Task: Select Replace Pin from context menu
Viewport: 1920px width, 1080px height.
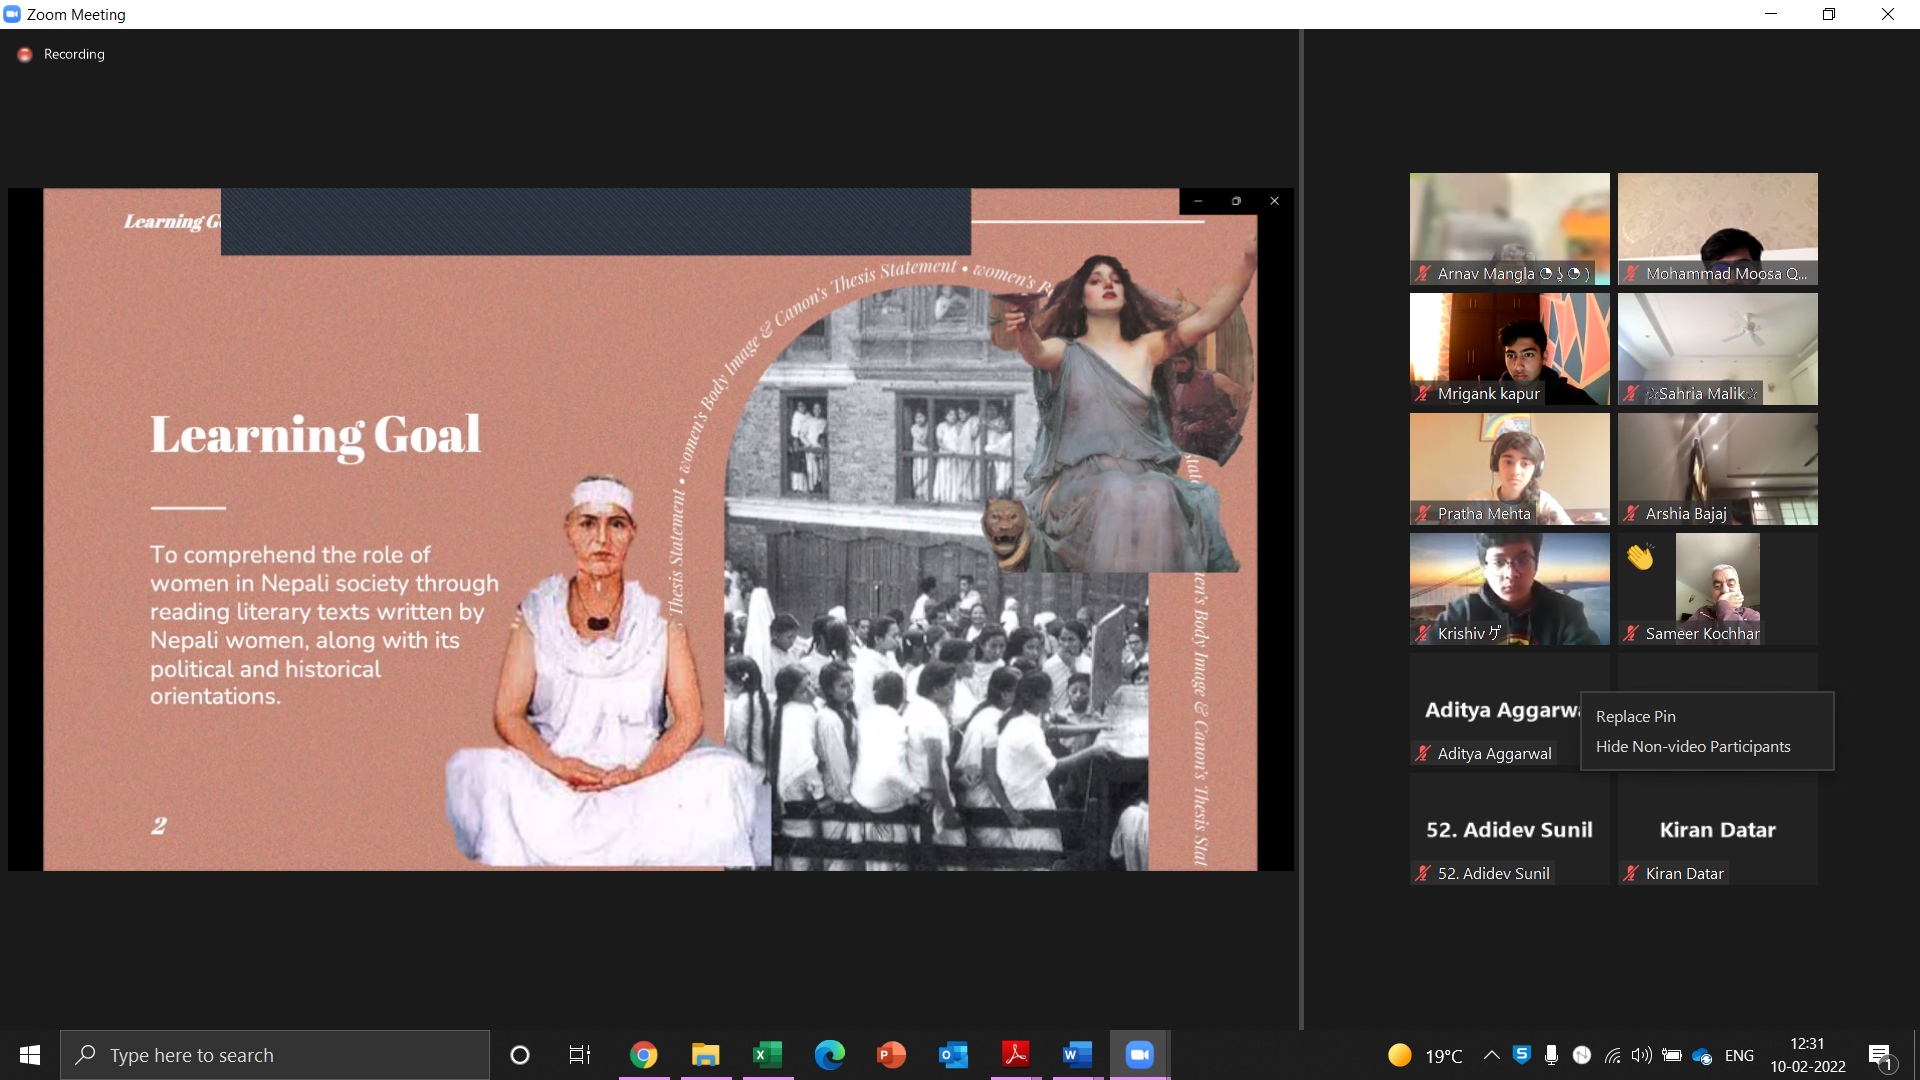Action: [1635, 716]
